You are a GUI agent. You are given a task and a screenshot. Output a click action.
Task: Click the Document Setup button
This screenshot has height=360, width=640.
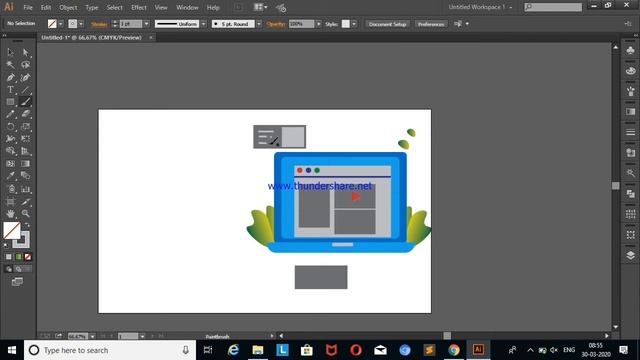point(387,24)
